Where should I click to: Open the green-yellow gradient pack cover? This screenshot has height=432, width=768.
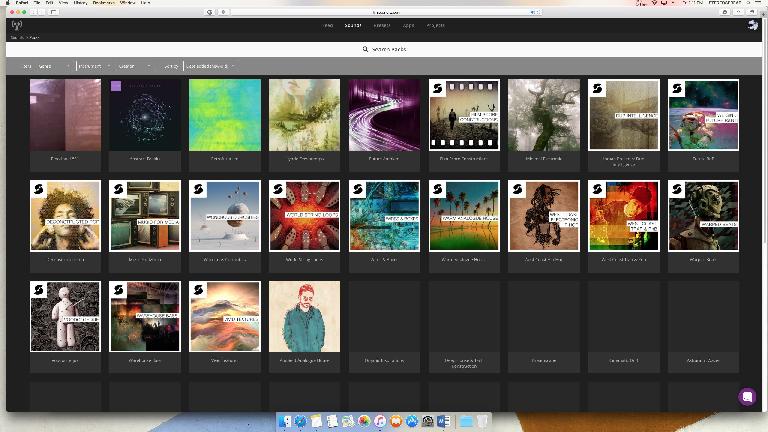pos(225,115)
